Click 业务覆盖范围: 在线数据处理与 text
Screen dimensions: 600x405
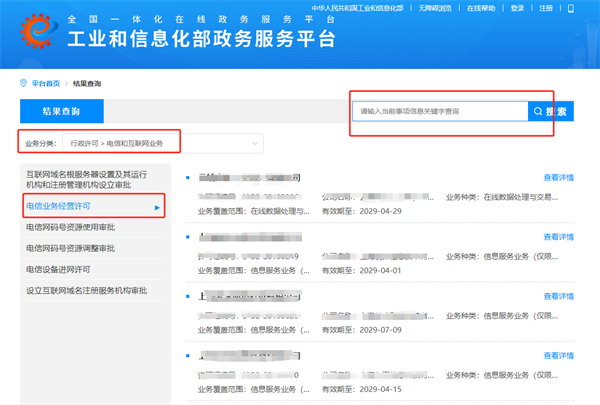pyautogui.click(x=254, y=211)
